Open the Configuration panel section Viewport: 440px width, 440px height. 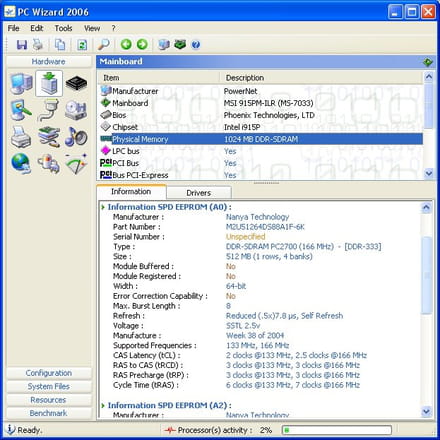tap(49, 373)
